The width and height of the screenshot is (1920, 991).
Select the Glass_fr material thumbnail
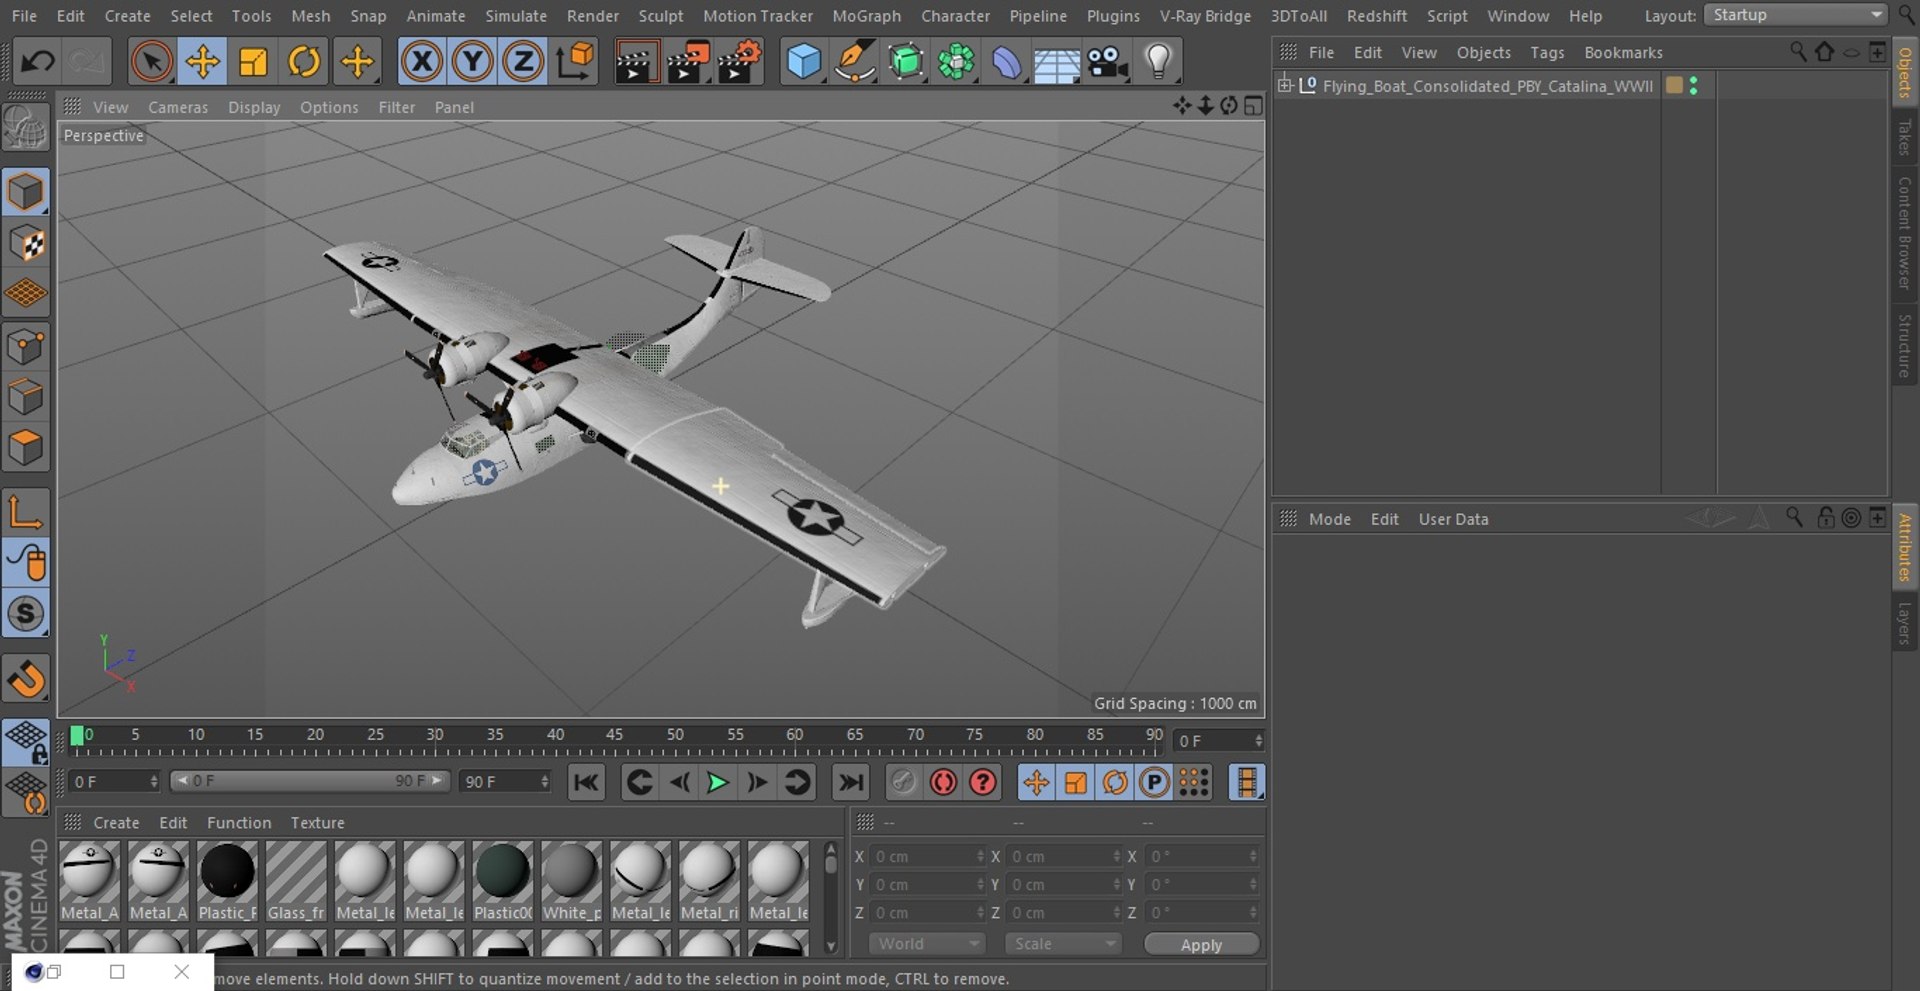point(296,880)
